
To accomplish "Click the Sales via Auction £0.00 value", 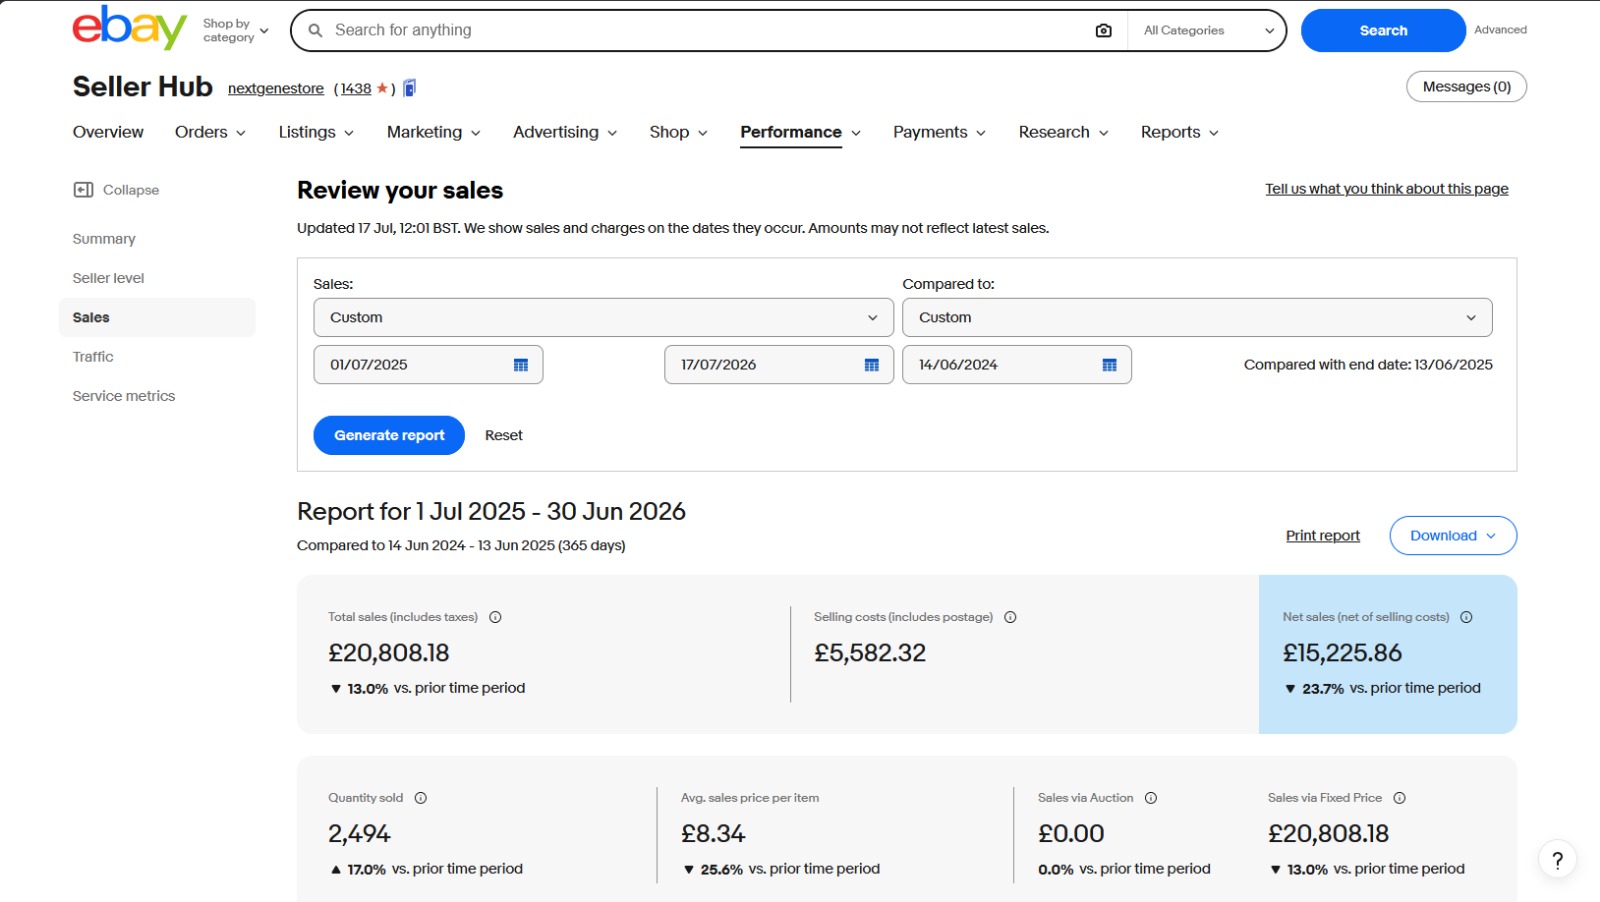I will pos(1071,834).
